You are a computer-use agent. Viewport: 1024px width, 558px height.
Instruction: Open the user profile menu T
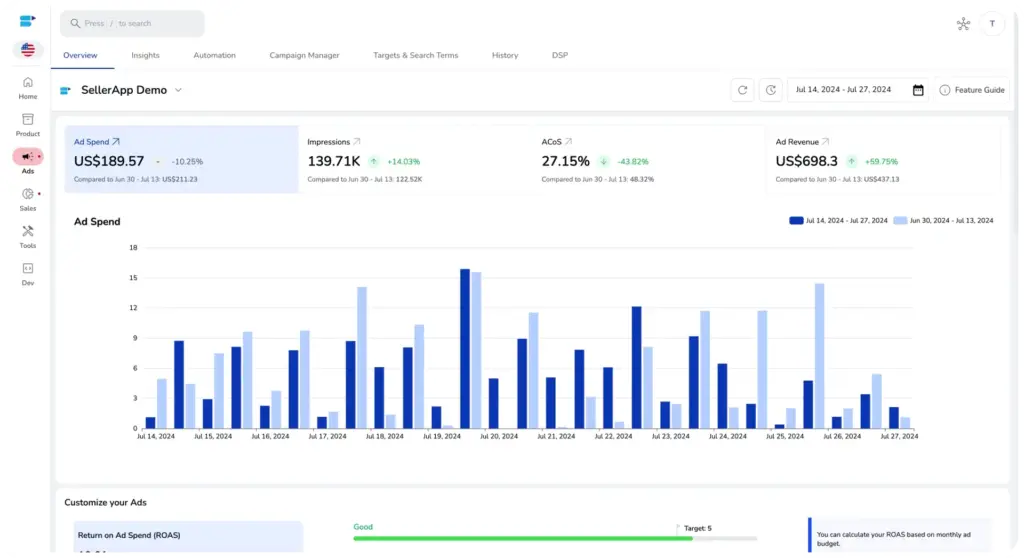point(993,24)
